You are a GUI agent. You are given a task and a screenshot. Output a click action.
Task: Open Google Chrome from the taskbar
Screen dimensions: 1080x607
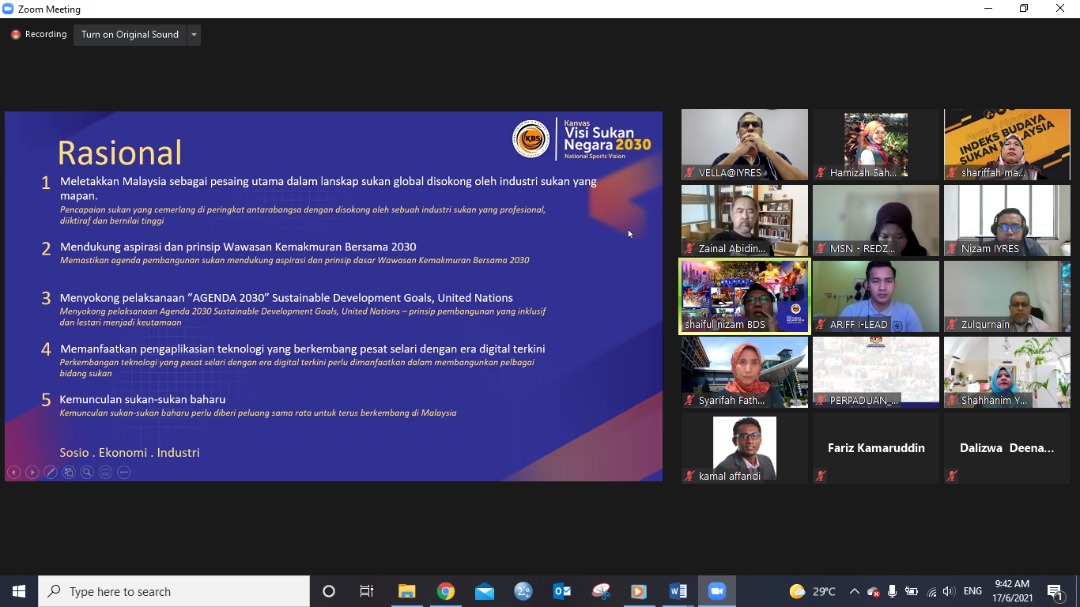[446, 591]
